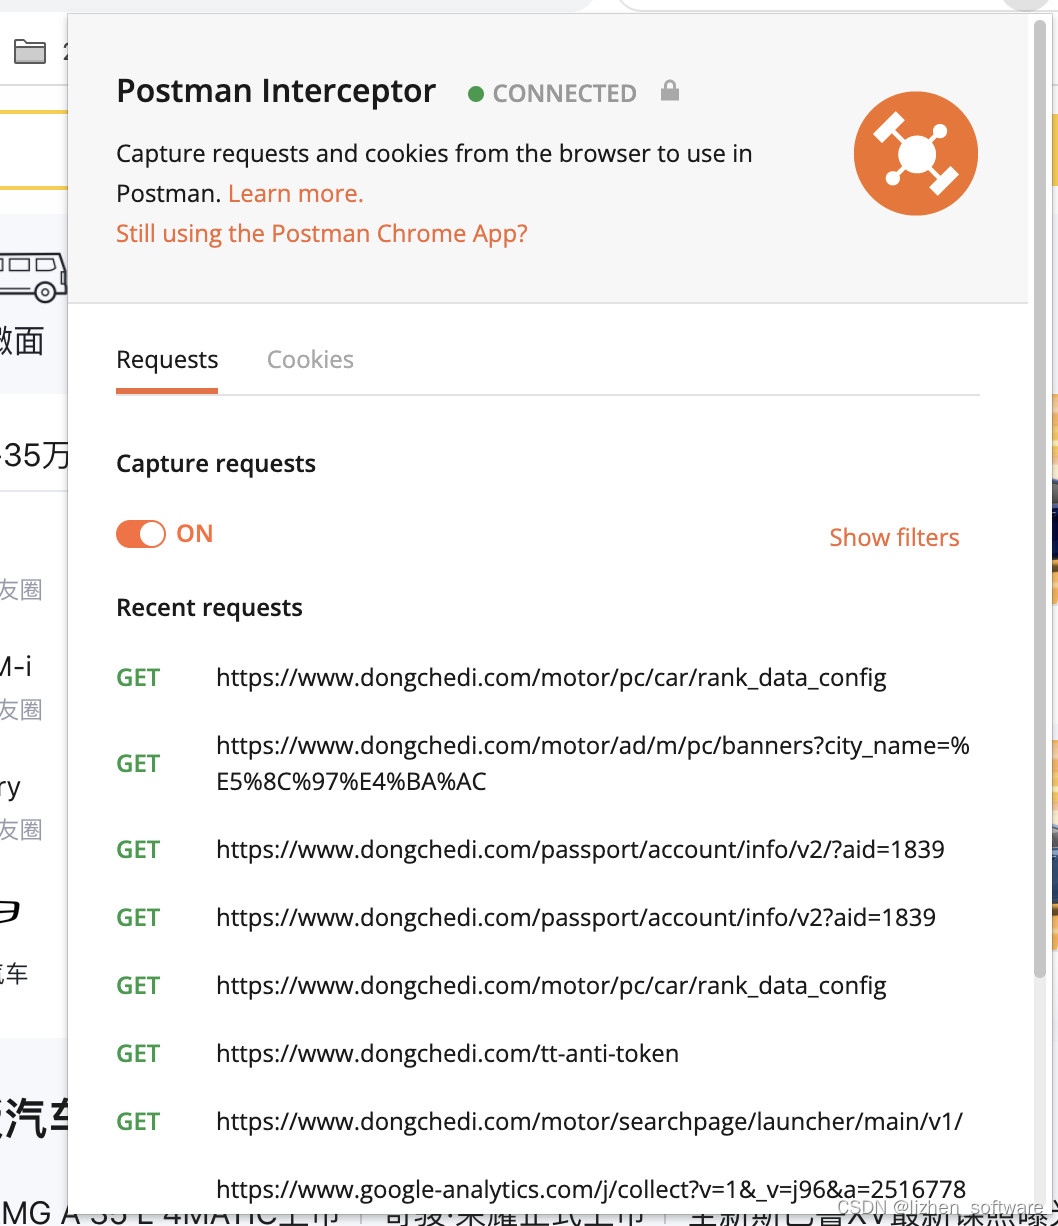Click GET label of the banners request

(138, 764)
